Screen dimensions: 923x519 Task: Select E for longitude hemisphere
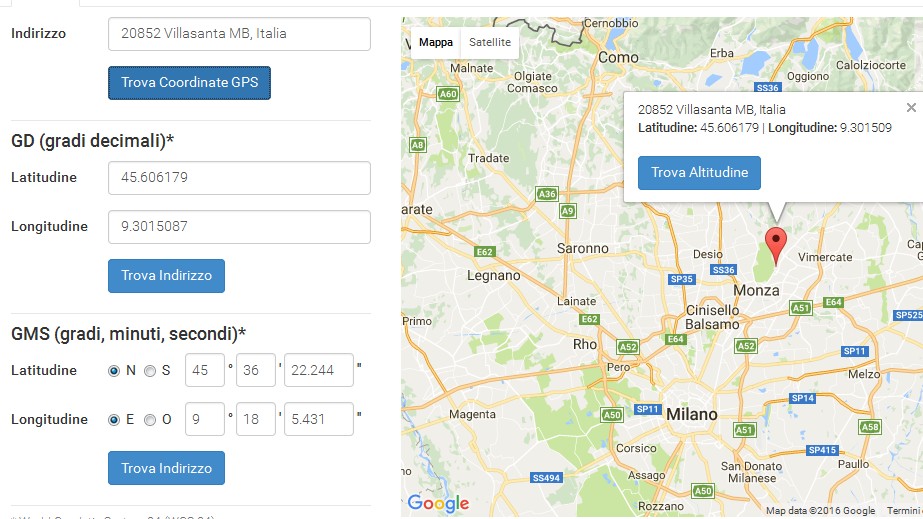(x=114, y=420)
